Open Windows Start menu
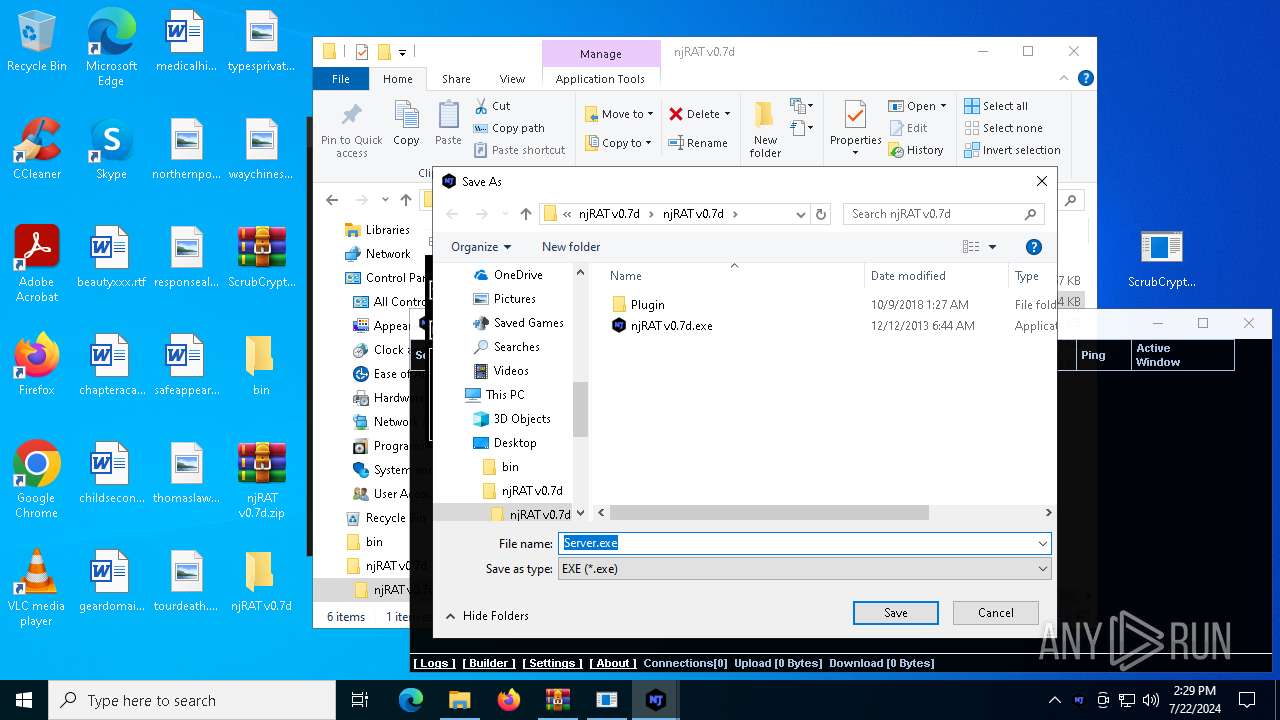Image resolution: width=1280 pixels, height=720 pixels. point(24,700)
